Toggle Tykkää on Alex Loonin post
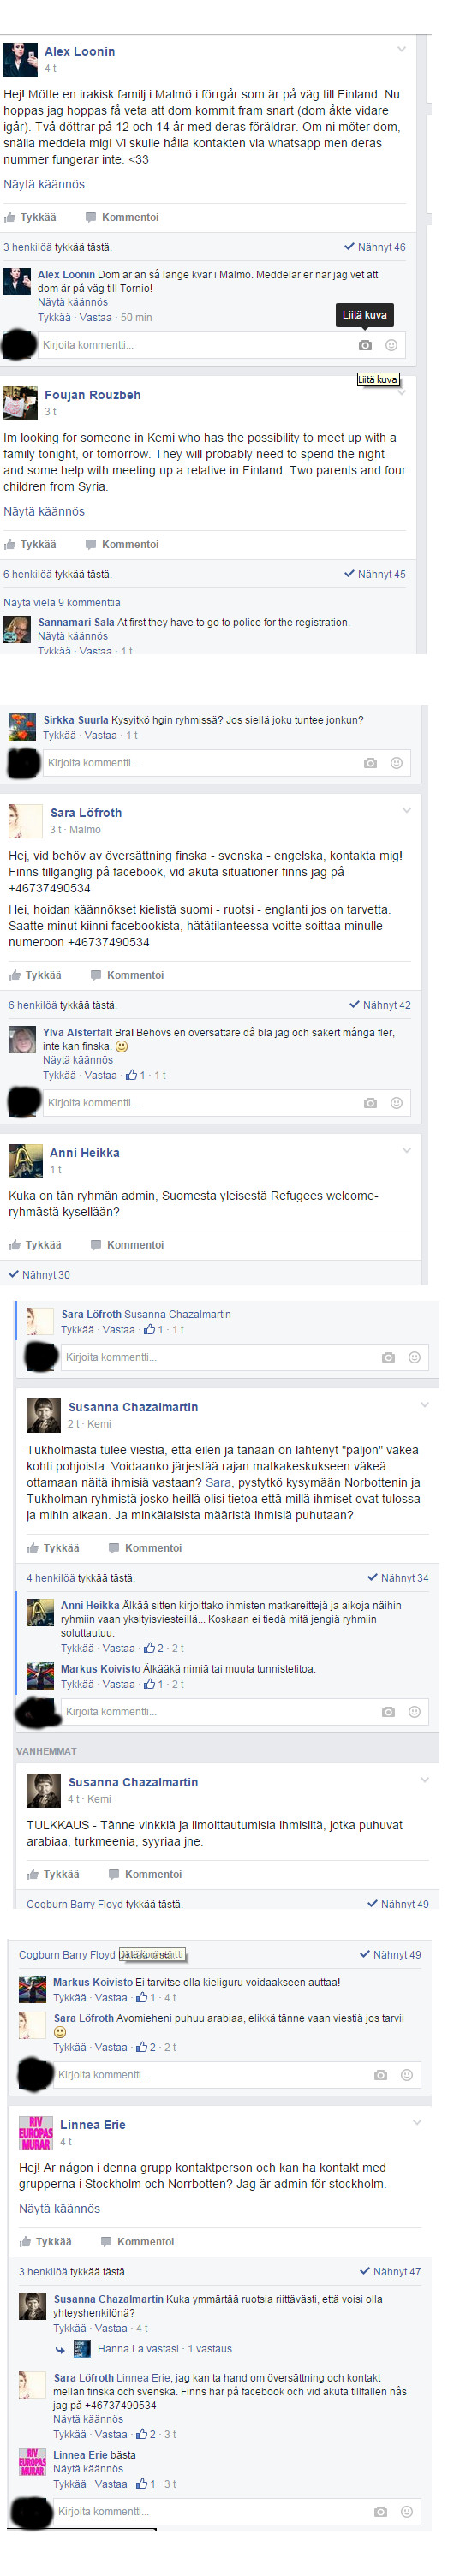The image size is (466, 2576). [x=30, y=217]
